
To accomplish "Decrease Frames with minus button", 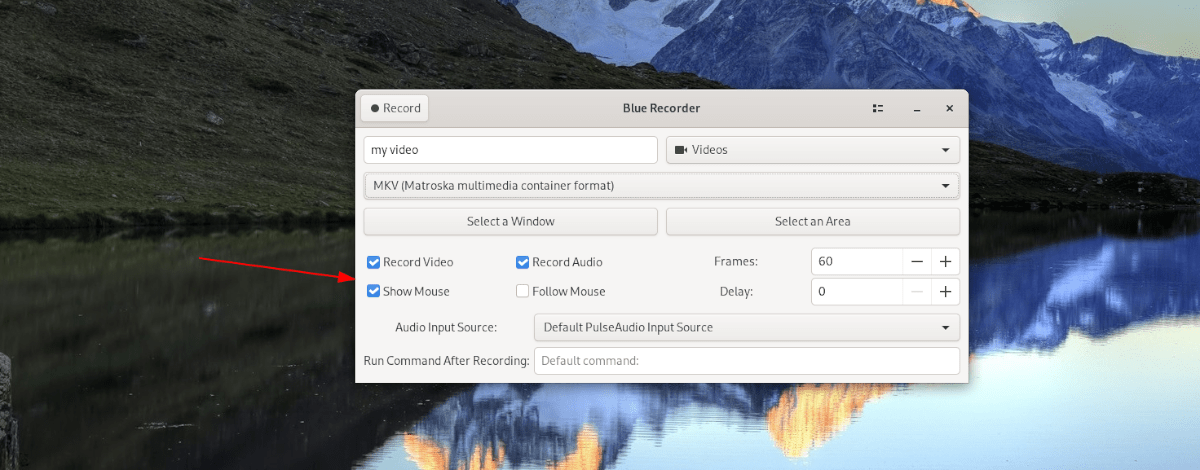I will point(916,262).
